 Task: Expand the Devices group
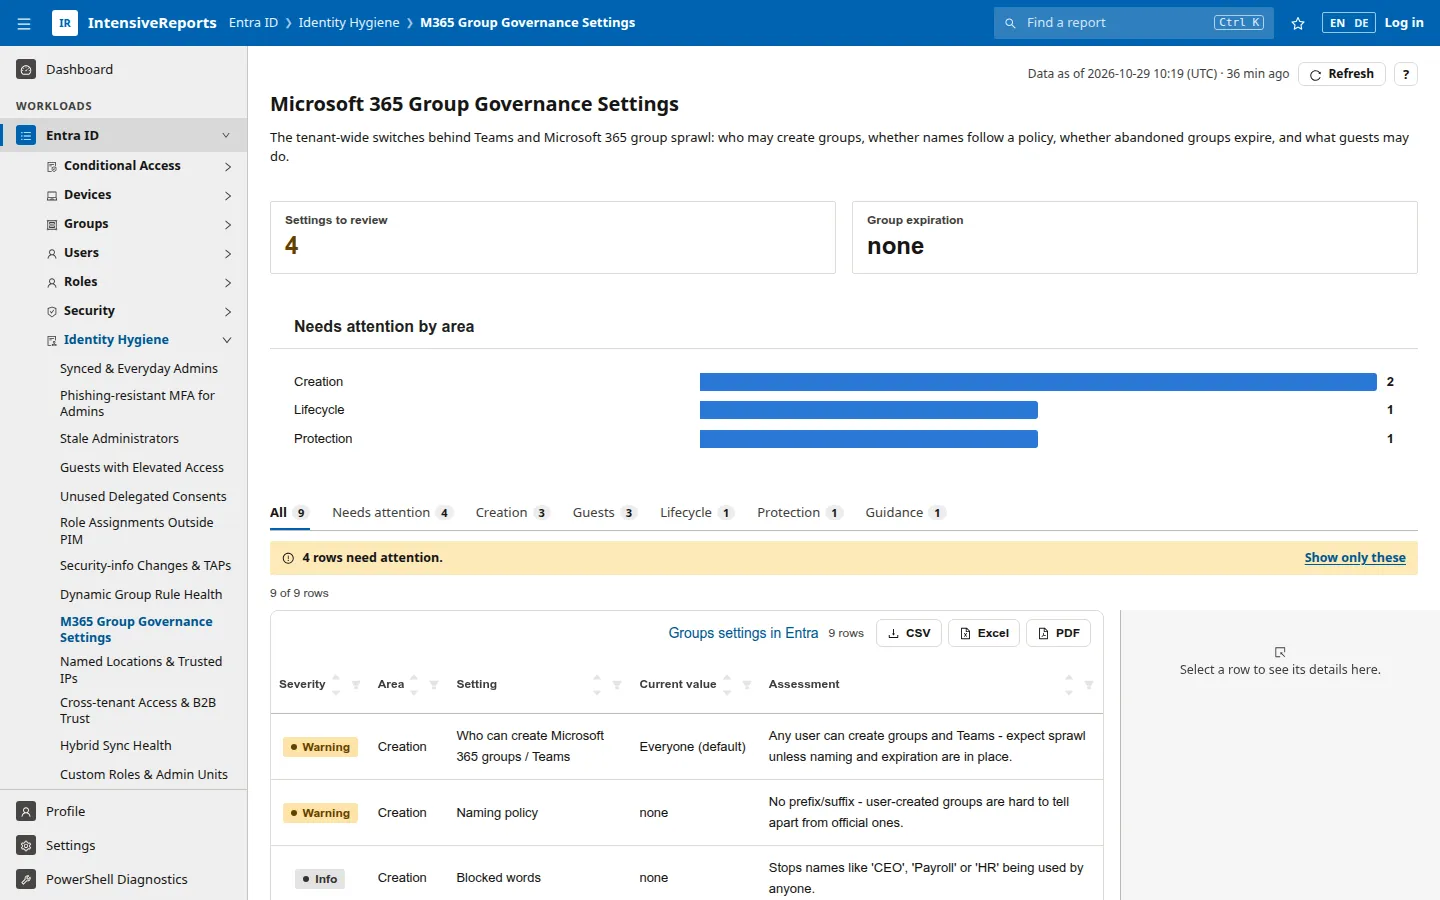(x=228, y=196)
